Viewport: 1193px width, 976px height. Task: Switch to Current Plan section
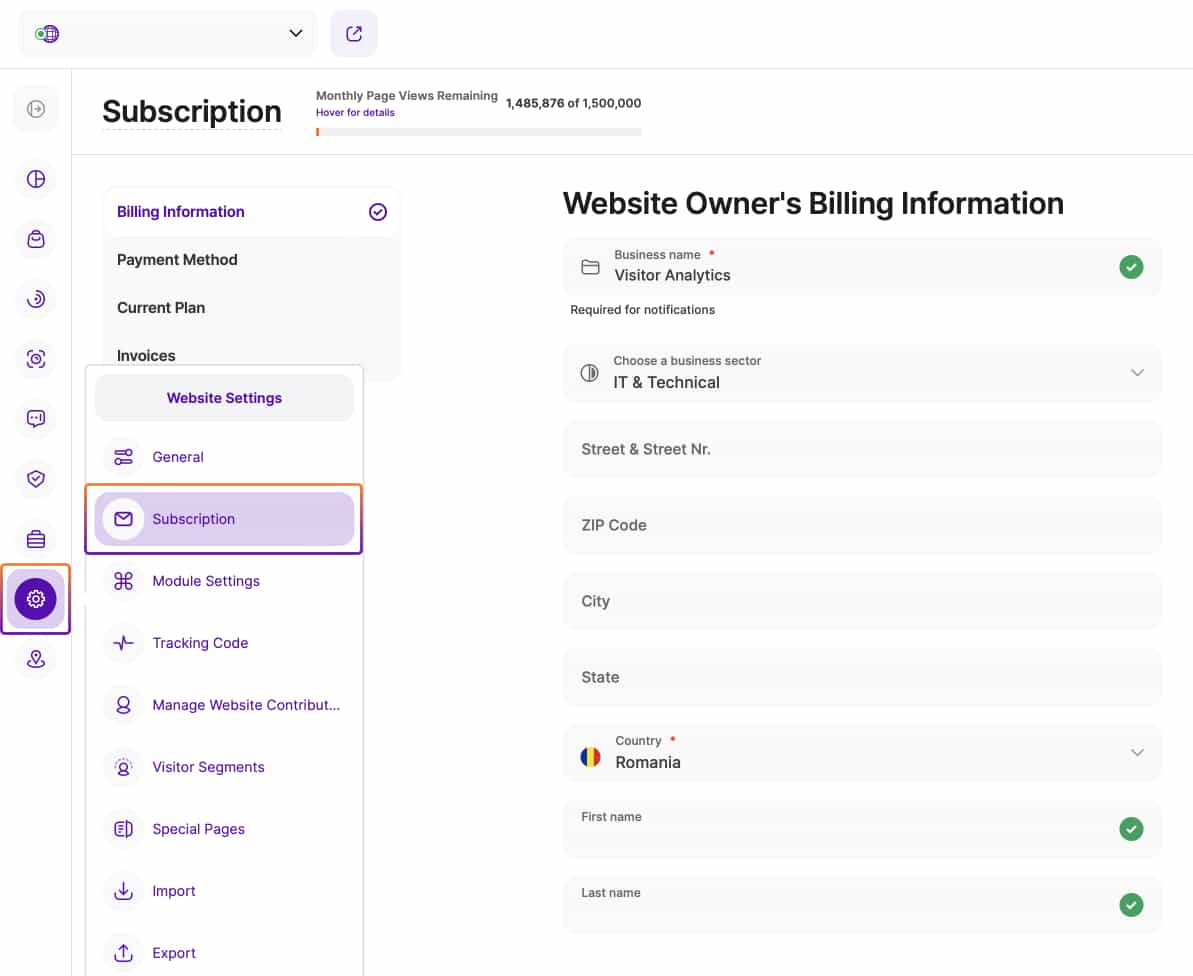(x=161, y=308)
